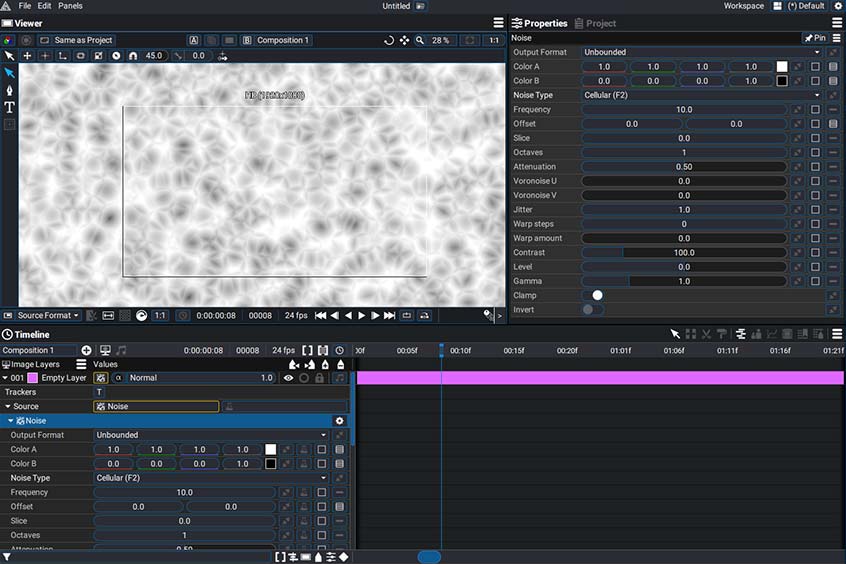This screenshot has width=846, height=564.
Task: Click the Empty Layer noise source icon
Action: (100, 378)
